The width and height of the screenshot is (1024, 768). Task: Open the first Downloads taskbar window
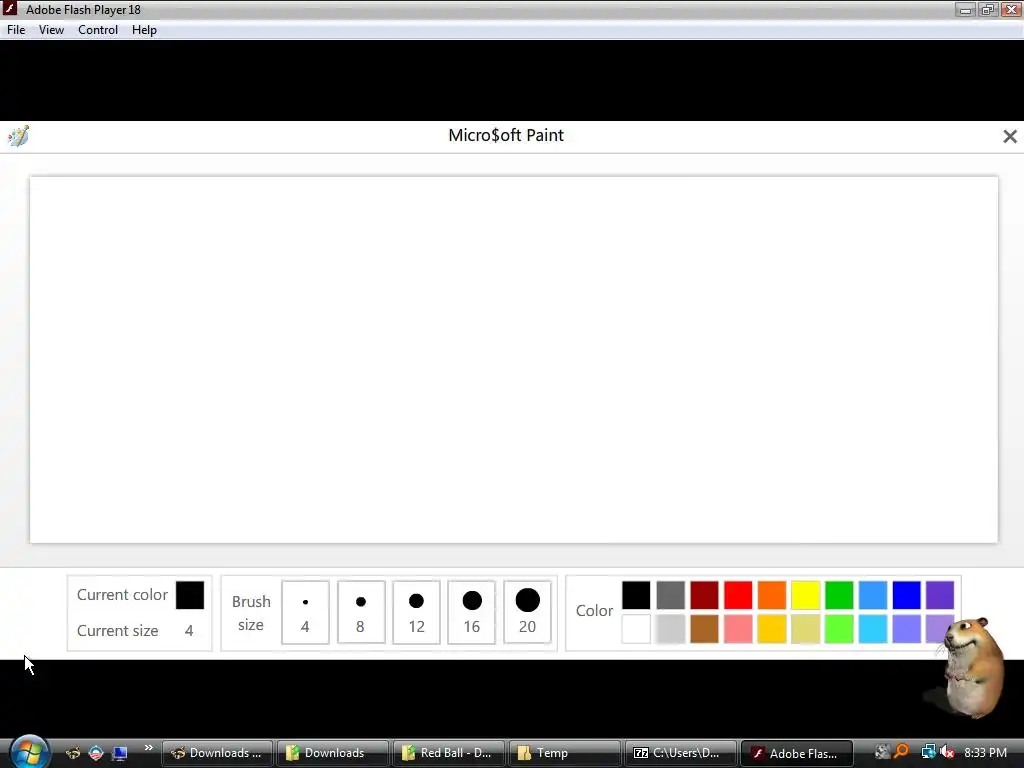pos(217,753)
